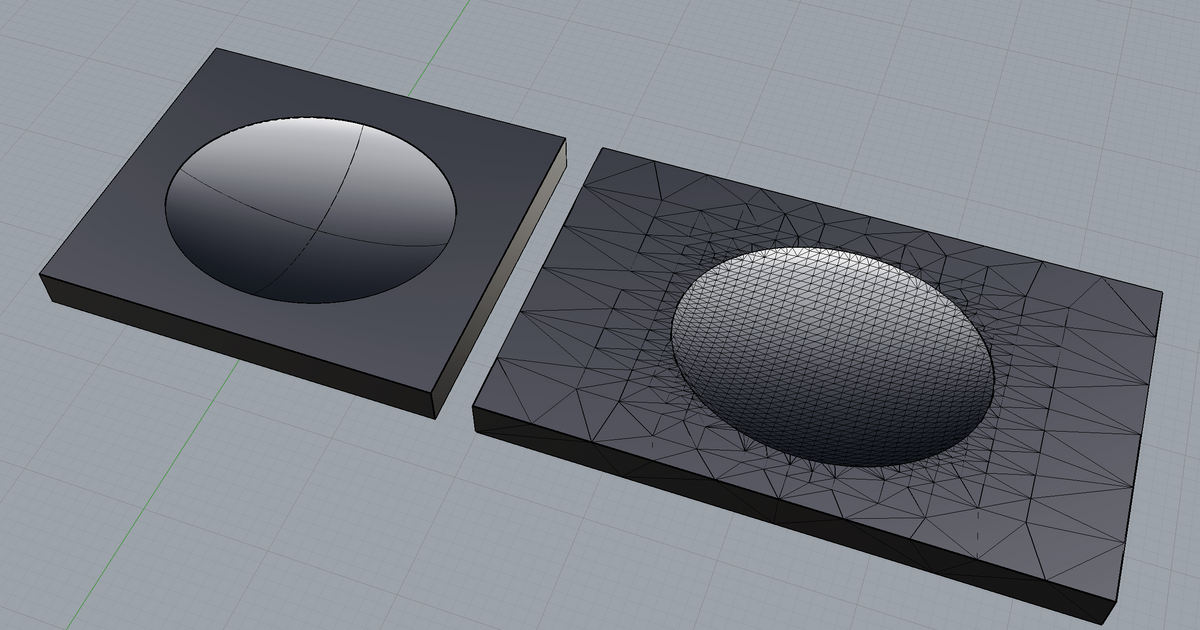Select the horizontal isocurve on the left dome
This screenshot has width=1200, height=630.
[x=230, y=190]
